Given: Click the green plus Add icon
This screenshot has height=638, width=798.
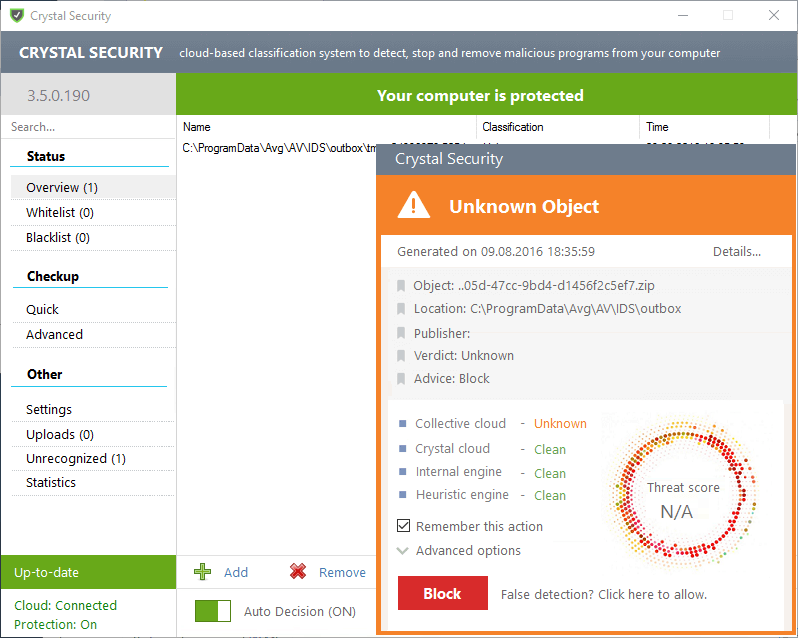Looking at the screenshot, I should click(203, 572).
